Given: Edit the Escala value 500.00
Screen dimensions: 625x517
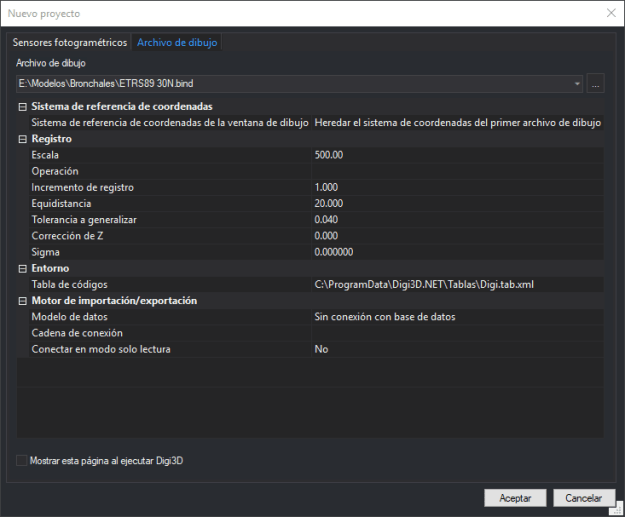Looking at the screenshot, I should pyautogui.click(x=456, y=155).
